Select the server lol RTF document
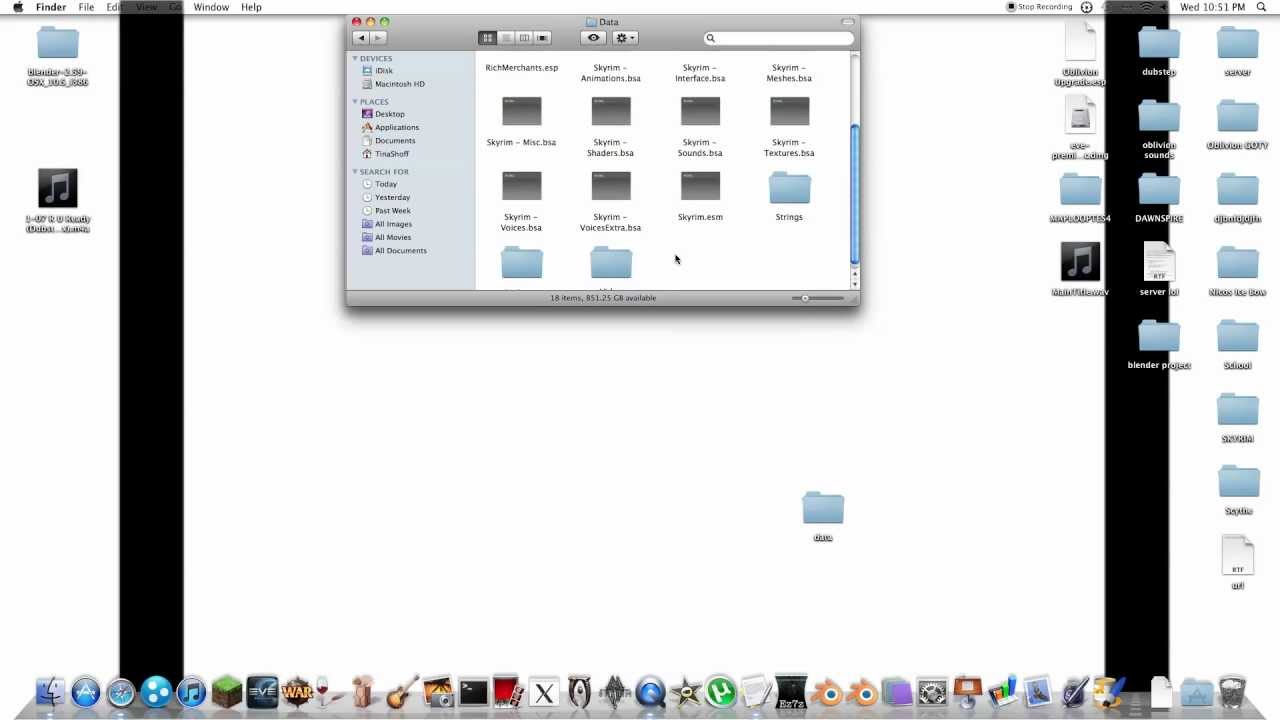 (x=1159, y=263)
